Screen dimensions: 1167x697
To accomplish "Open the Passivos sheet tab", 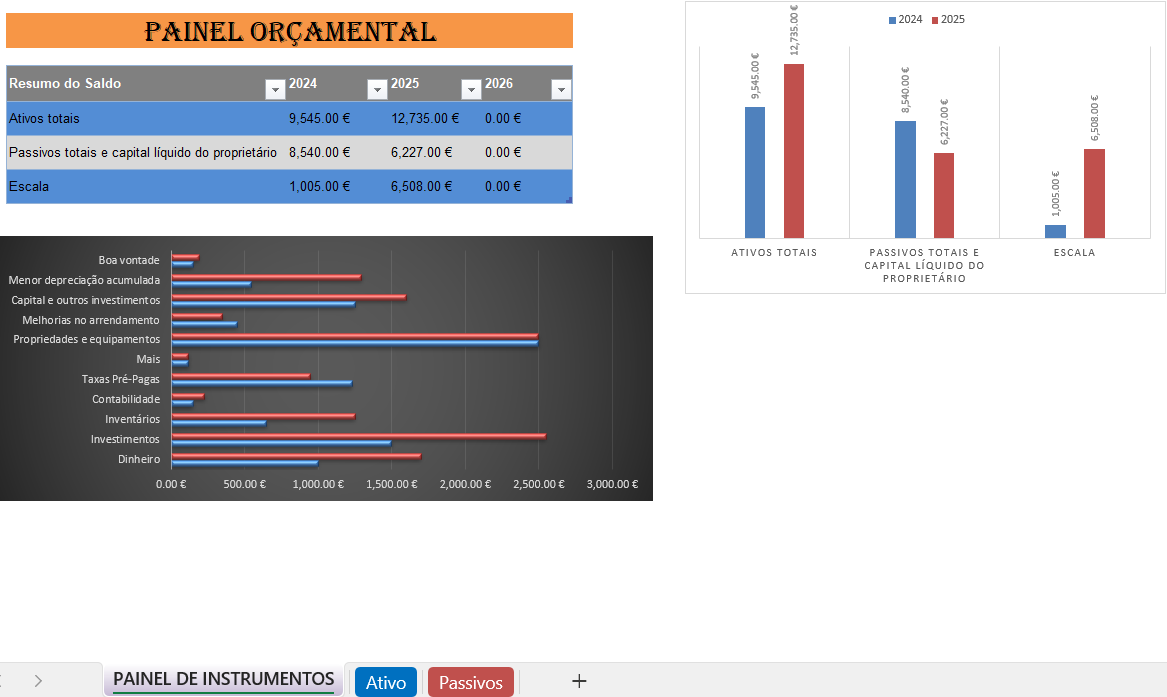I will (x=470, y=682).
